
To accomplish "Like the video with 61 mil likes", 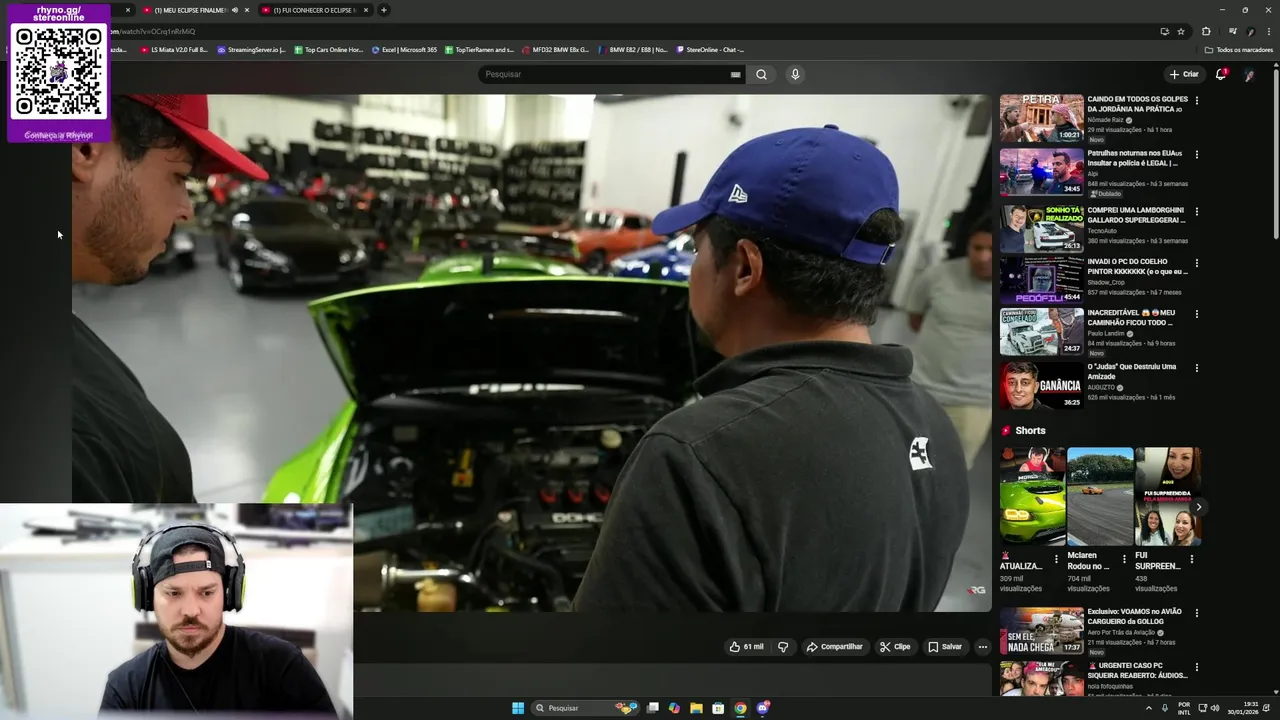I will (x=746, y=647).
